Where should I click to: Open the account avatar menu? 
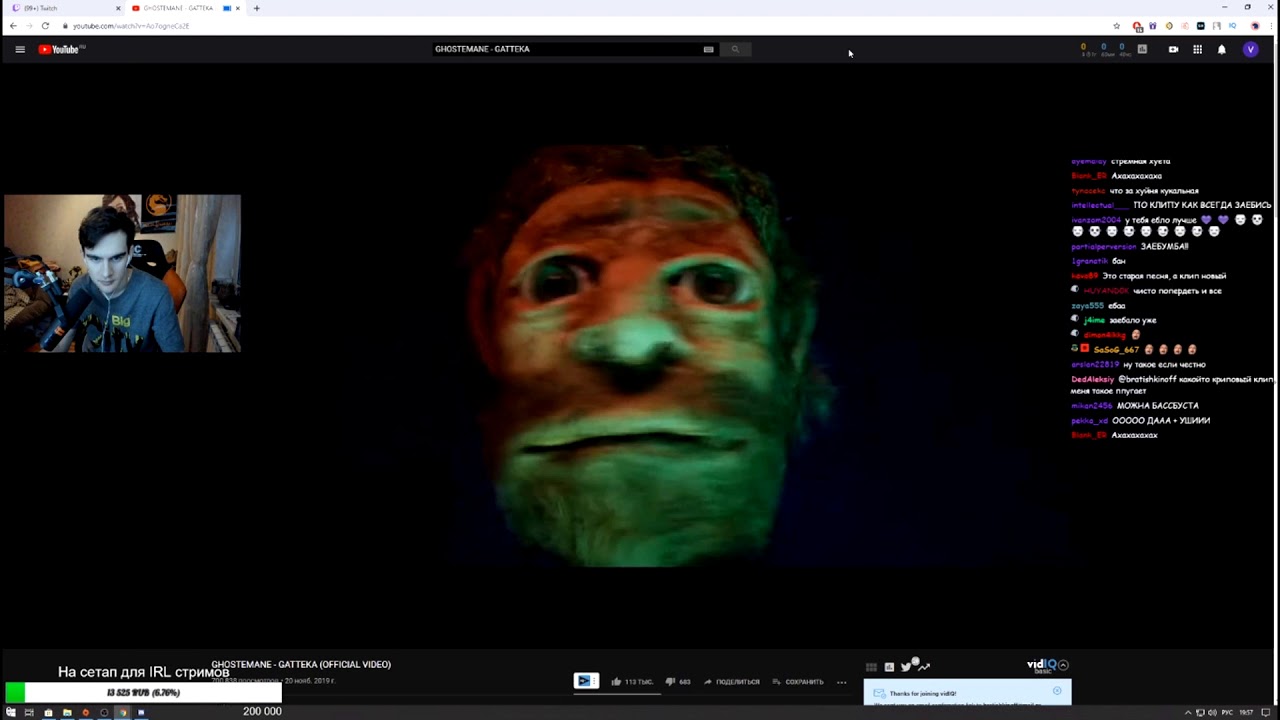[1250, 49]
